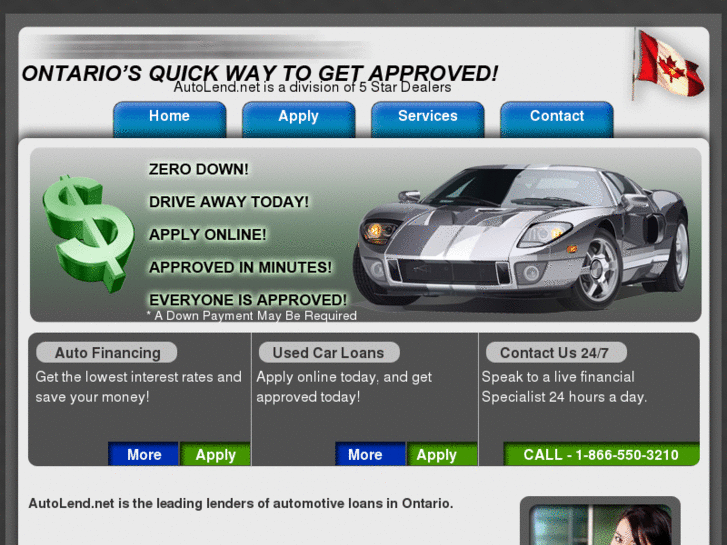Select the Auto Financing heading label
The image size is (727, 545).
[107, 353]
